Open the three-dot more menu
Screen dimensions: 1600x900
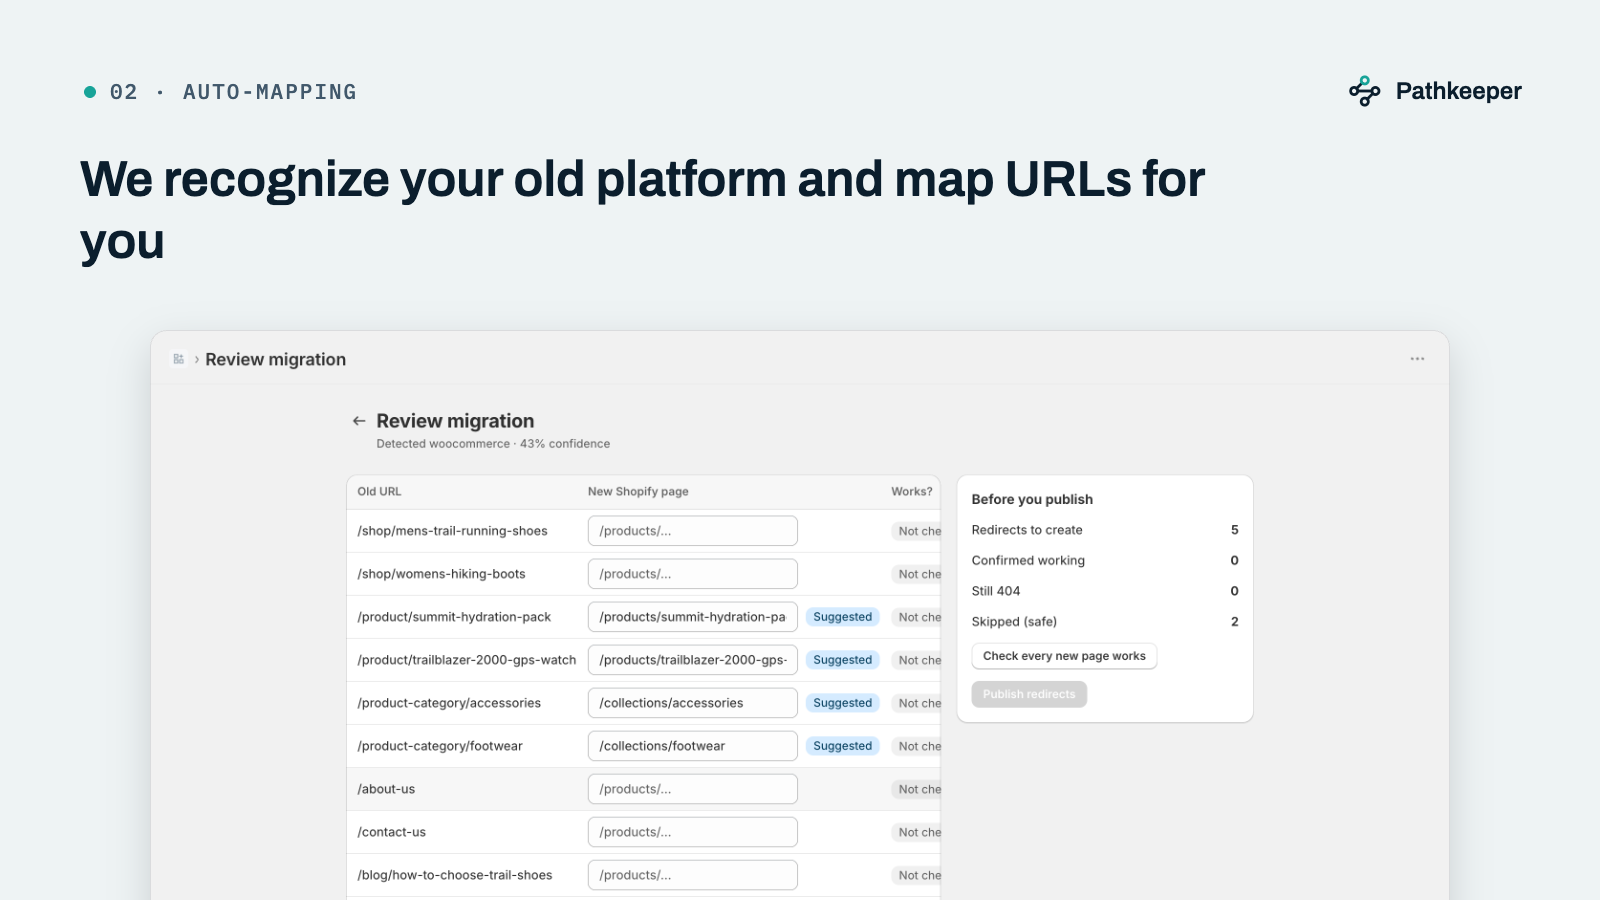point(1417,359)
